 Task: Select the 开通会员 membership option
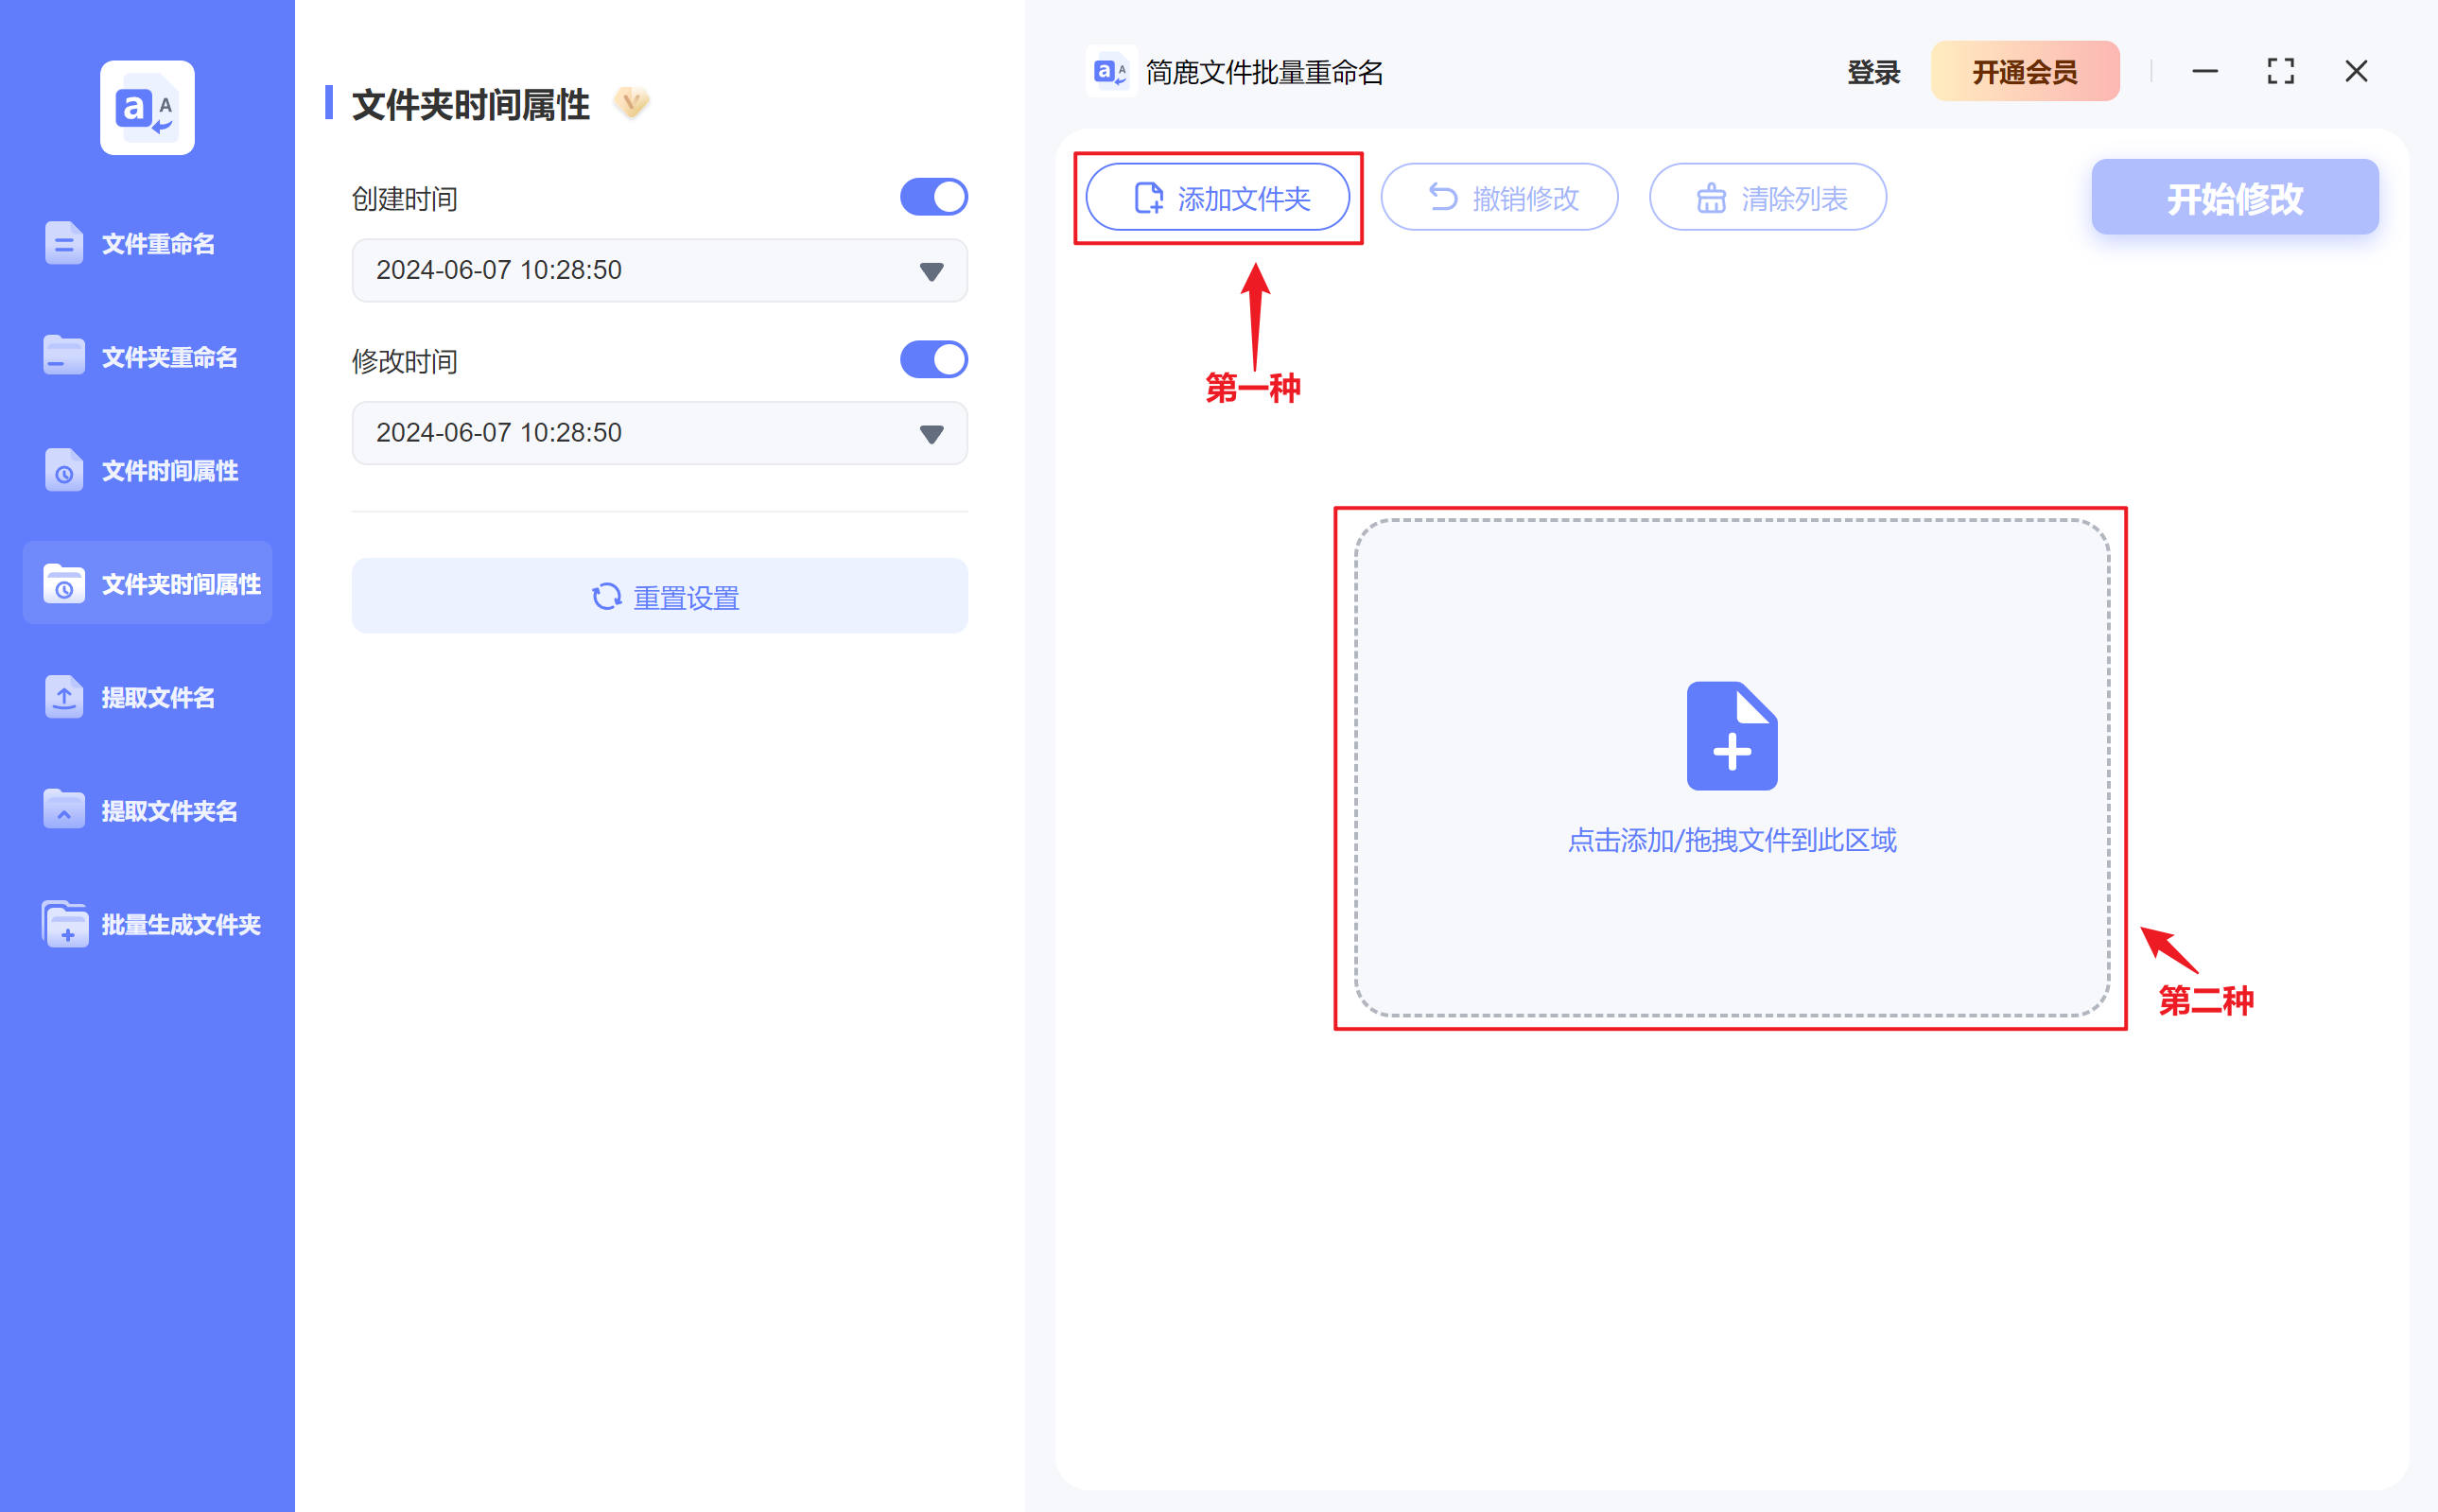pyautogui.click(x=2024, y=71)
